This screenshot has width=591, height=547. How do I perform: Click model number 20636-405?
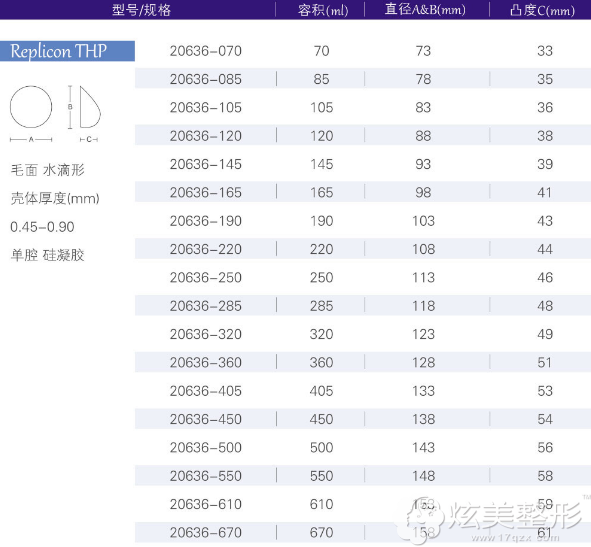[205, 391]
